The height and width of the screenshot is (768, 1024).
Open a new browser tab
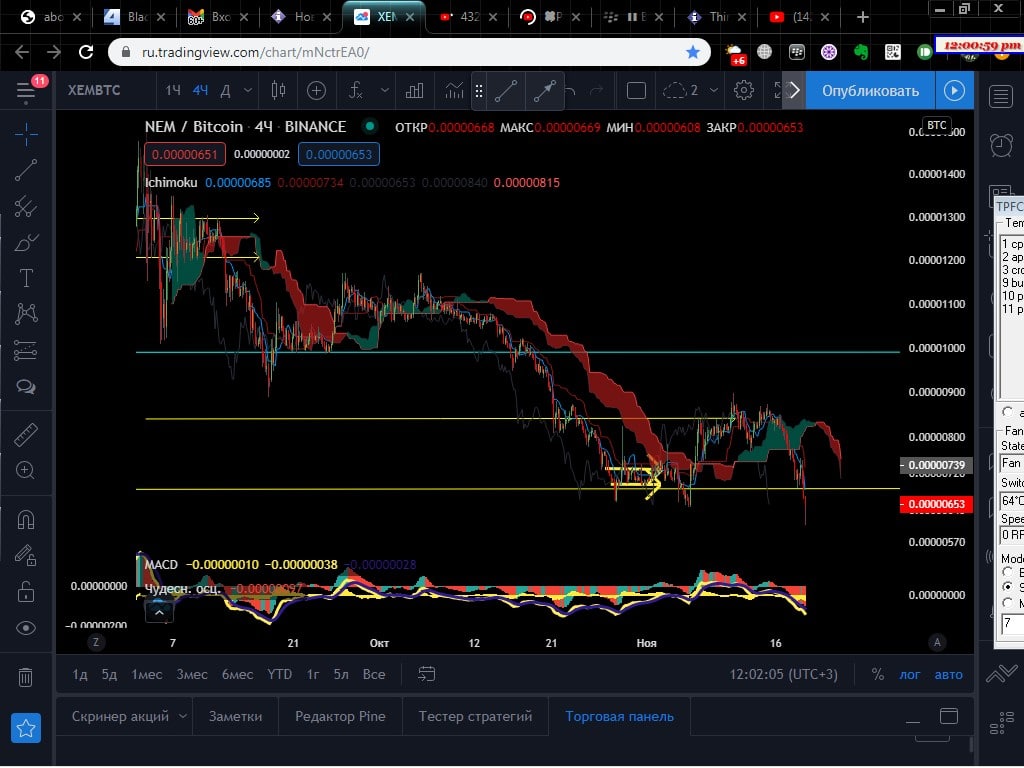point(863,17)
